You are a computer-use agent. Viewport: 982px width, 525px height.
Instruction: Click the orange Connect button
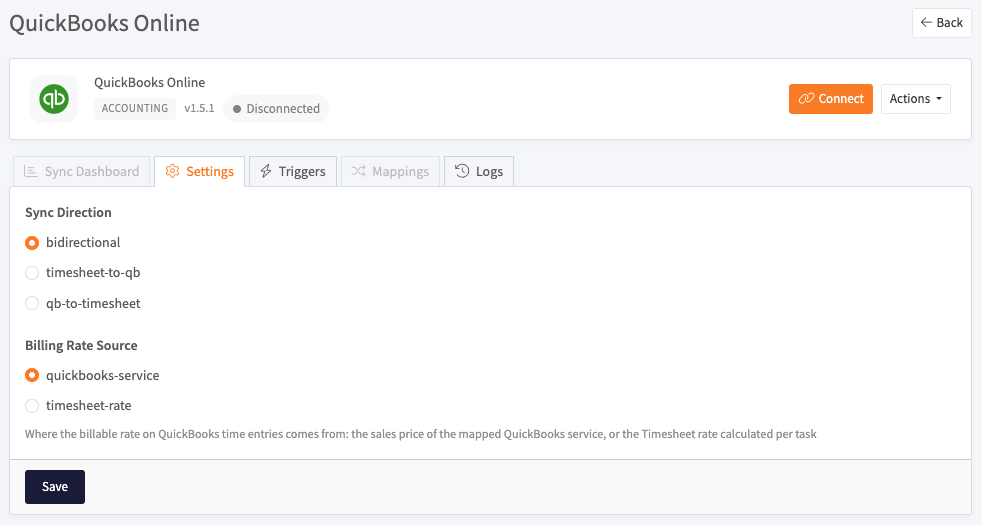click(830, 98)
